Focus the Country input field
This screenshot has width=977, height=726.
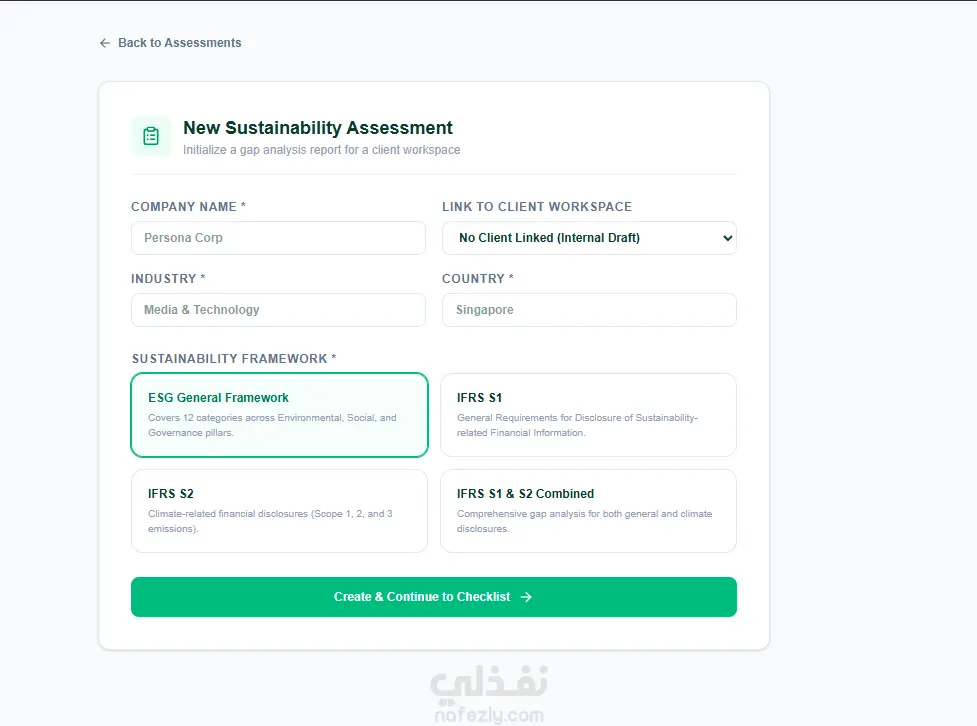pos(589,310)
